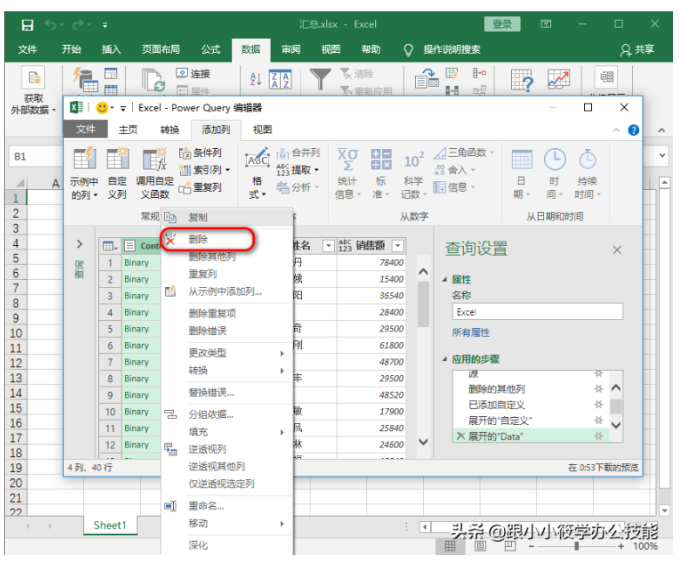
Task: Select the Sheet1 worksheet tab
Action: [x=110, y=525]
